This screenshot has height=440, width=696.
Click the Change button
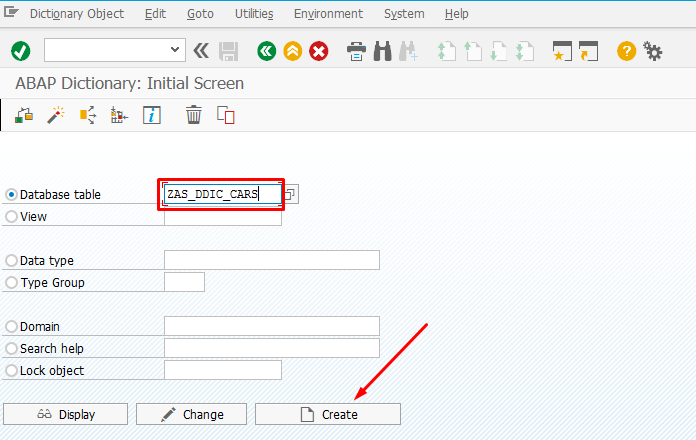click(x=191, y=414)
